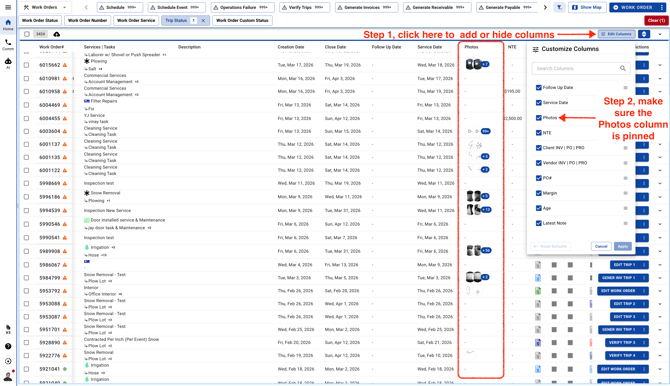The height and width of the screenshot is (386, 670).
Task: Select the checkbox for work order 6004469
Action: click(x=26, y=105)
